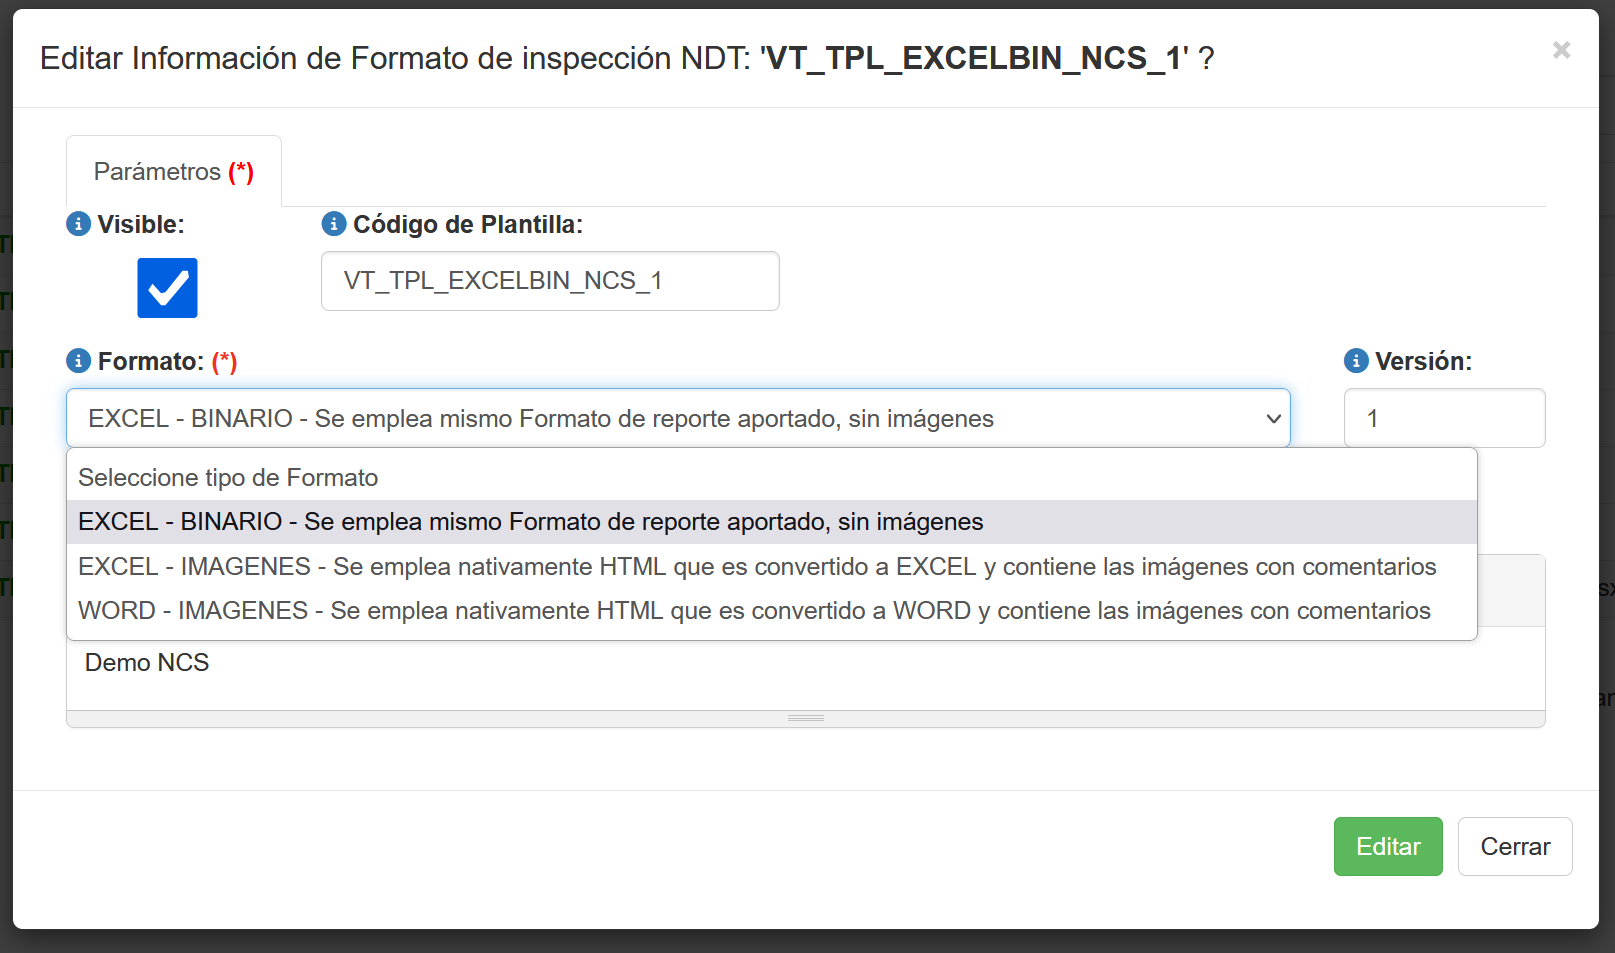
Task: Click the Código de Plantilla text field
Action: coord(549,281)
